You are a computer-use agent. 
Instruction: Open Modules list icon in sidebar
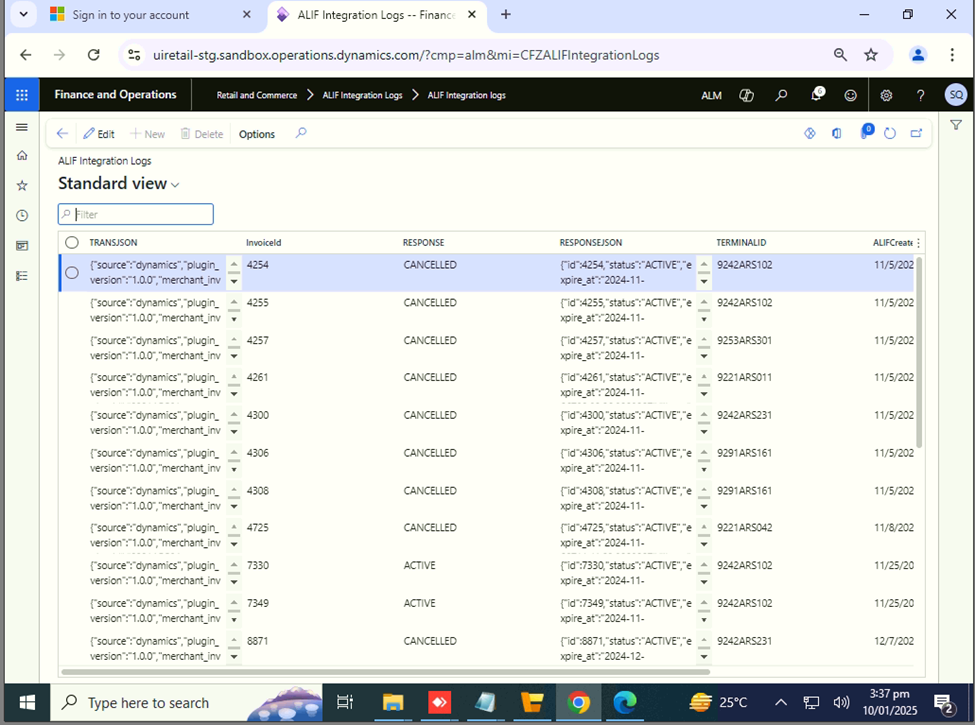coord(22,275)
